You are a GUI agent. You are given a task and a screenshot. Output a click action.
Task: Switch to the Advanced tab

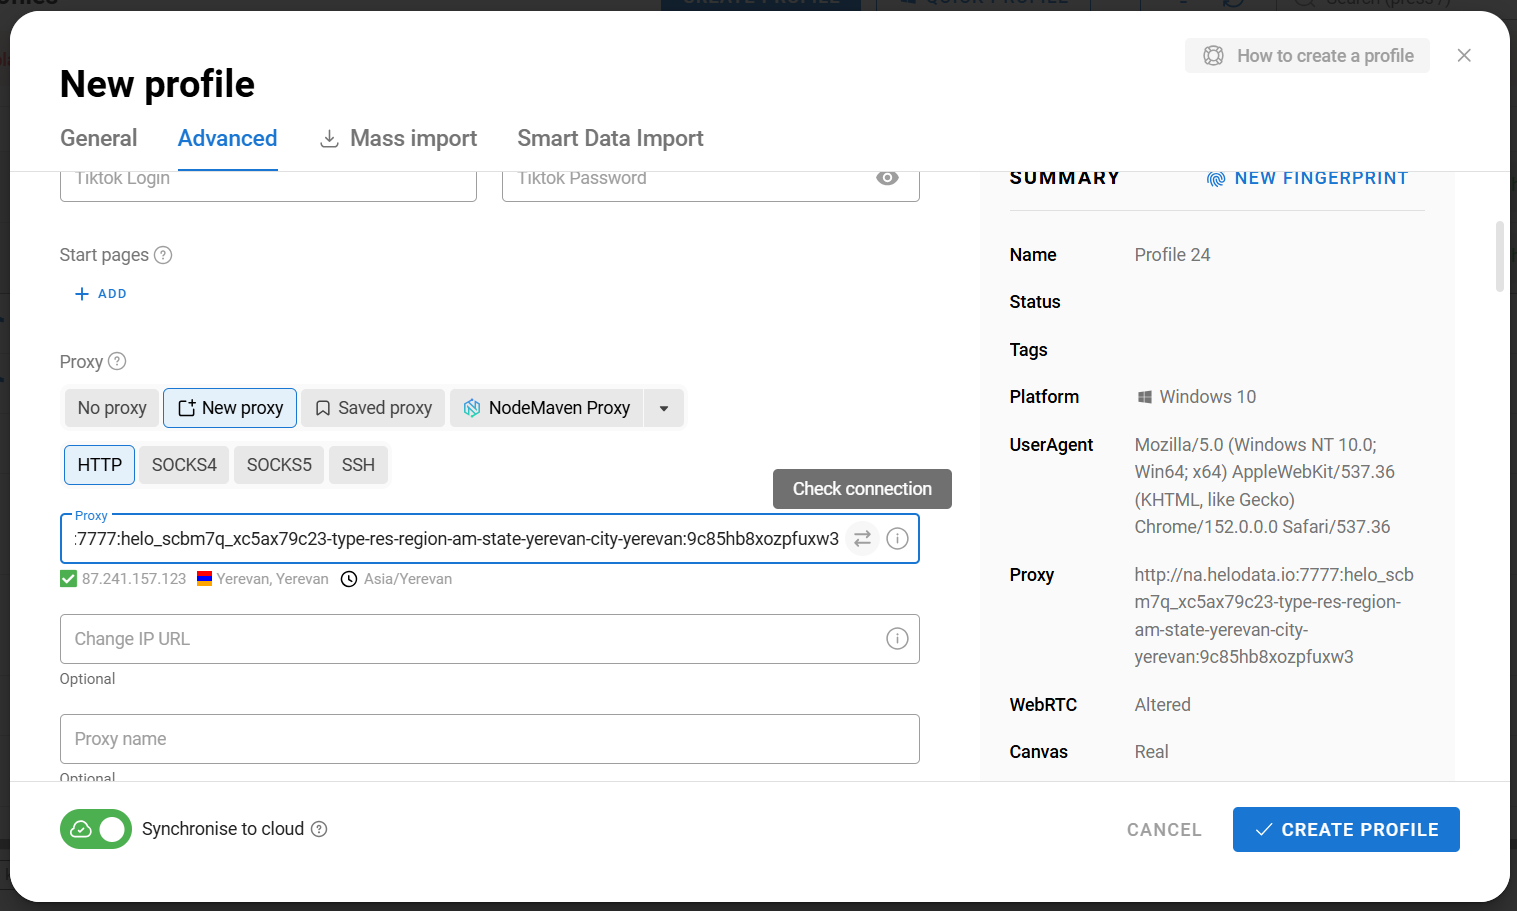tap(227, 138)
